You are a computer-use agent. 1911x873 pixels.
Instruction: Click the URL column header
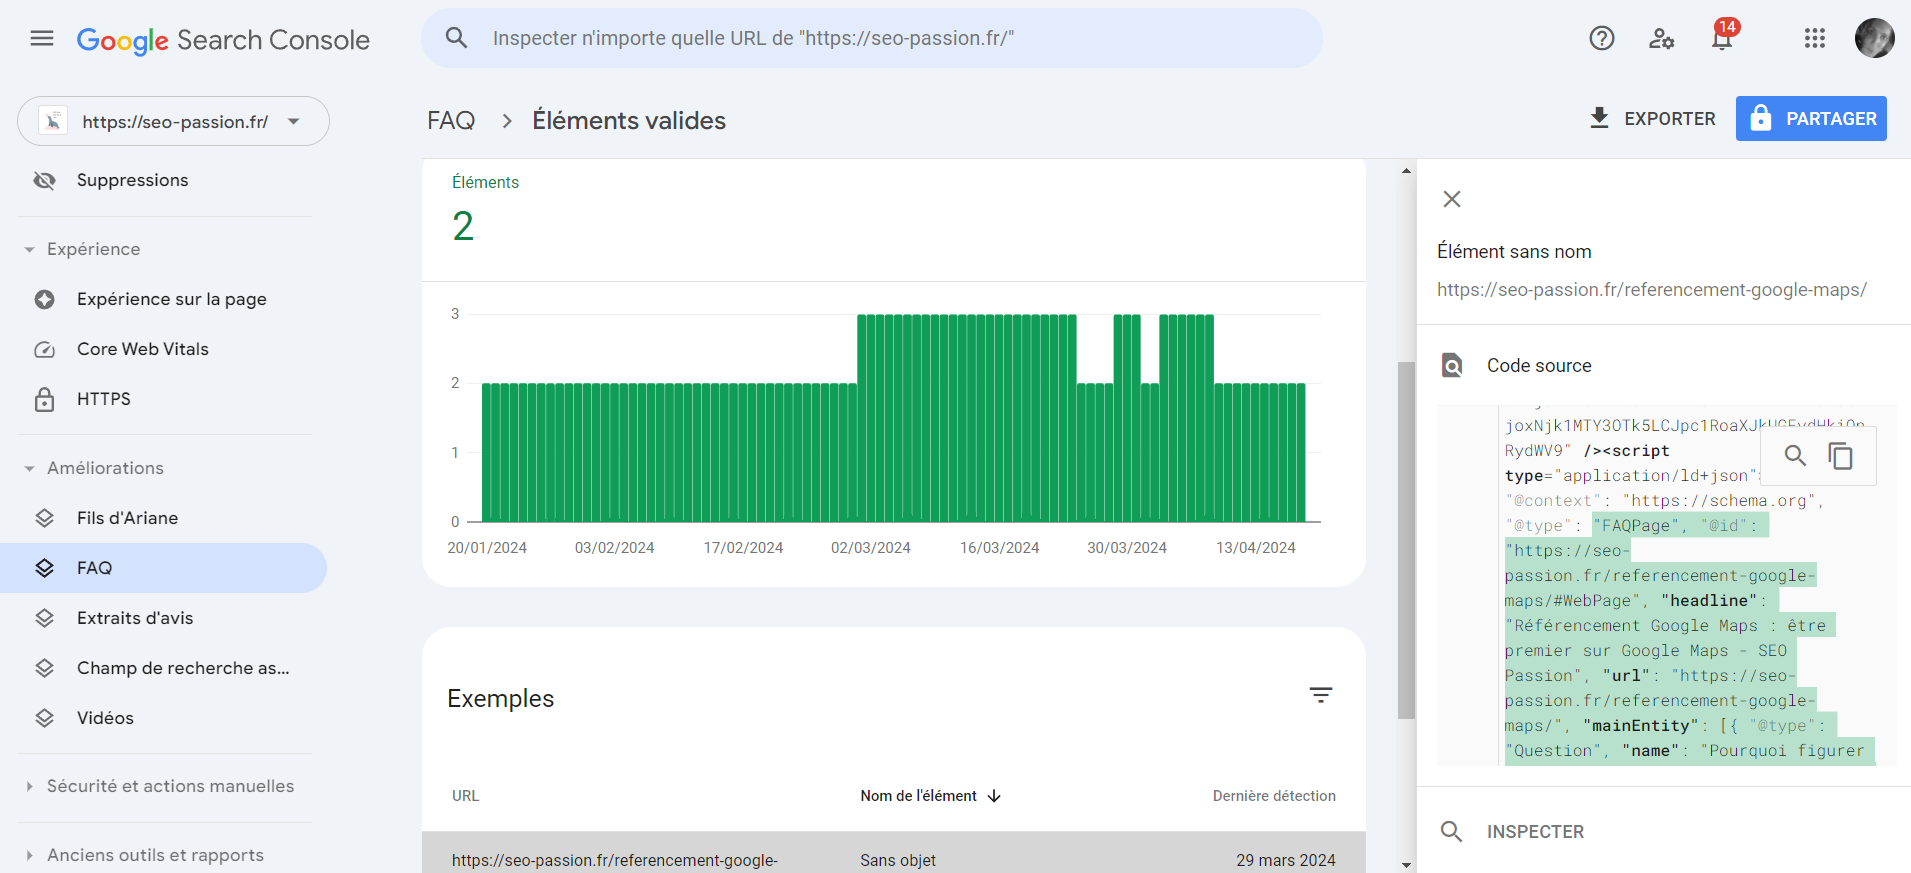coord(465,796)
